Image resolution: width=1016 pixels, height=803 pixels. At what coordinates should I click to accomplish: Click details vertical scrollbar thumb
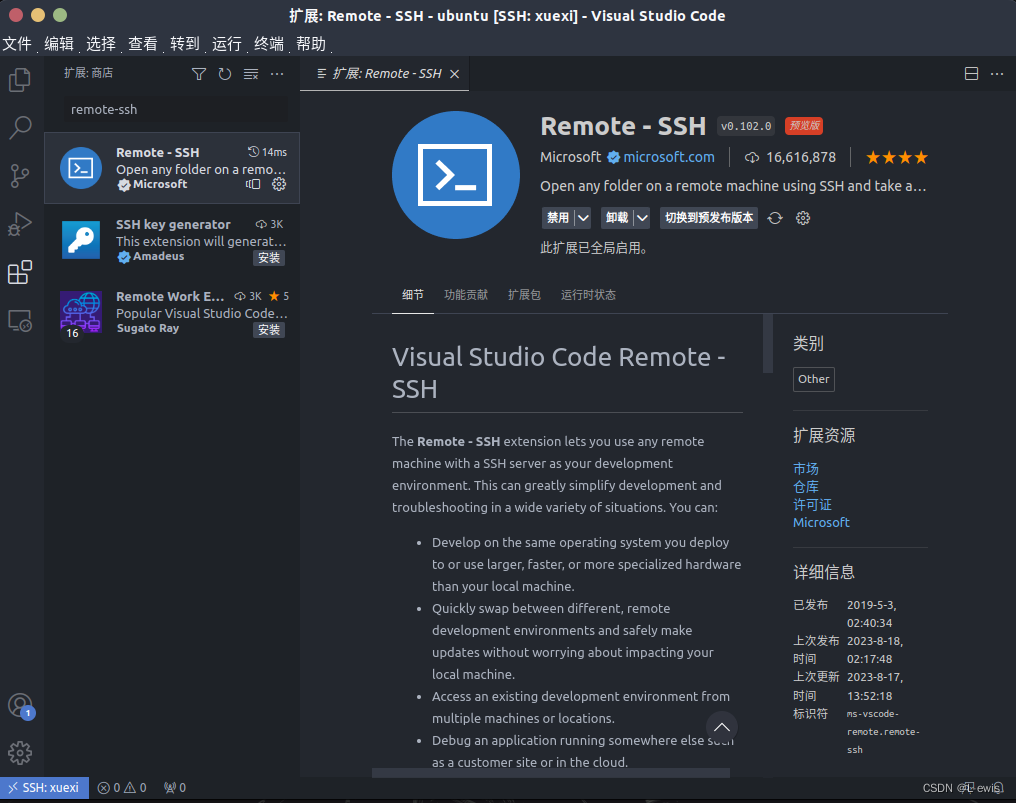pyautogui.click(x=768, y=343)
